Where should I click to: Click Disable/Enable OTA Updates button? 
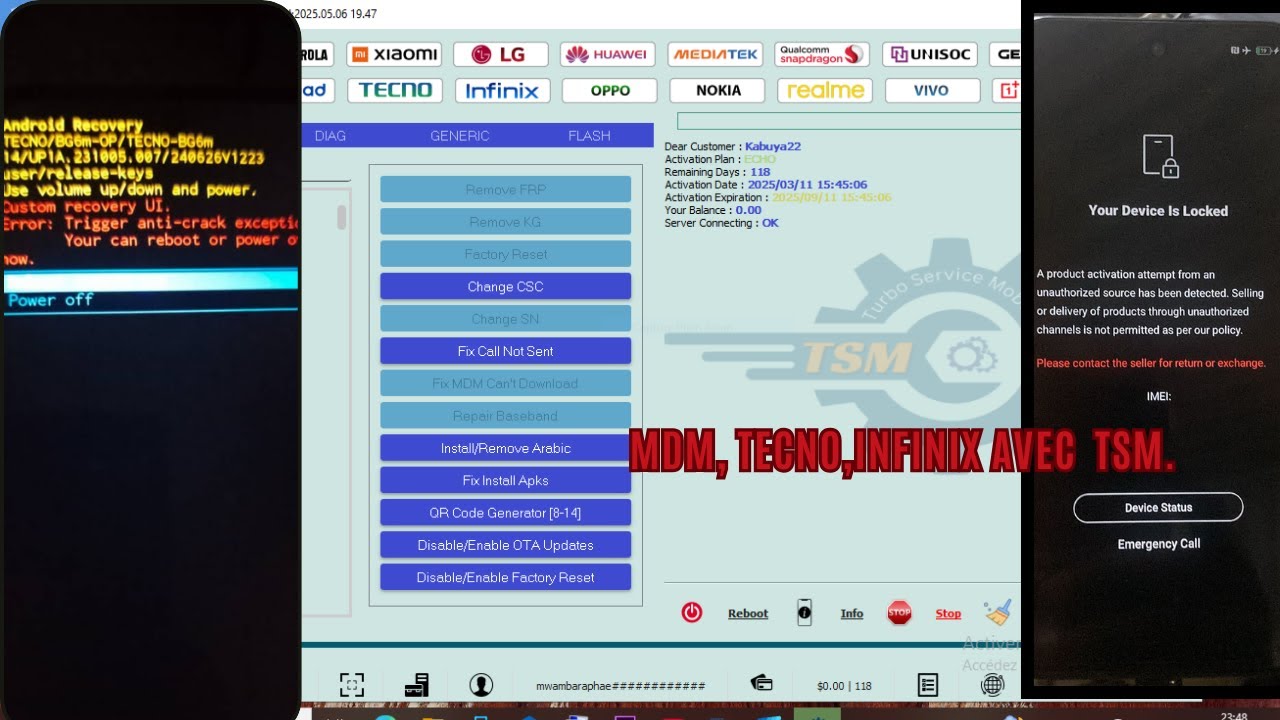[x=505, y=545]
